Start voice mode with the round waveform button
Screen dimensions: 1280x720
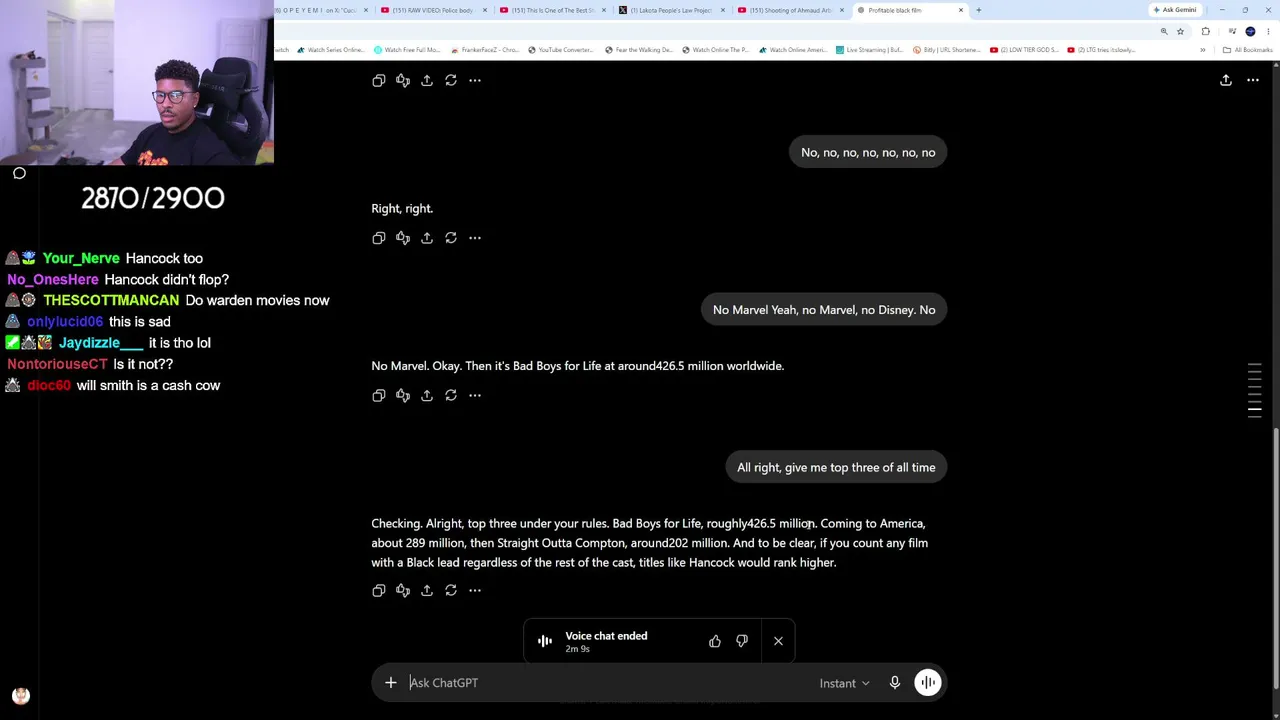coord(928,683)
